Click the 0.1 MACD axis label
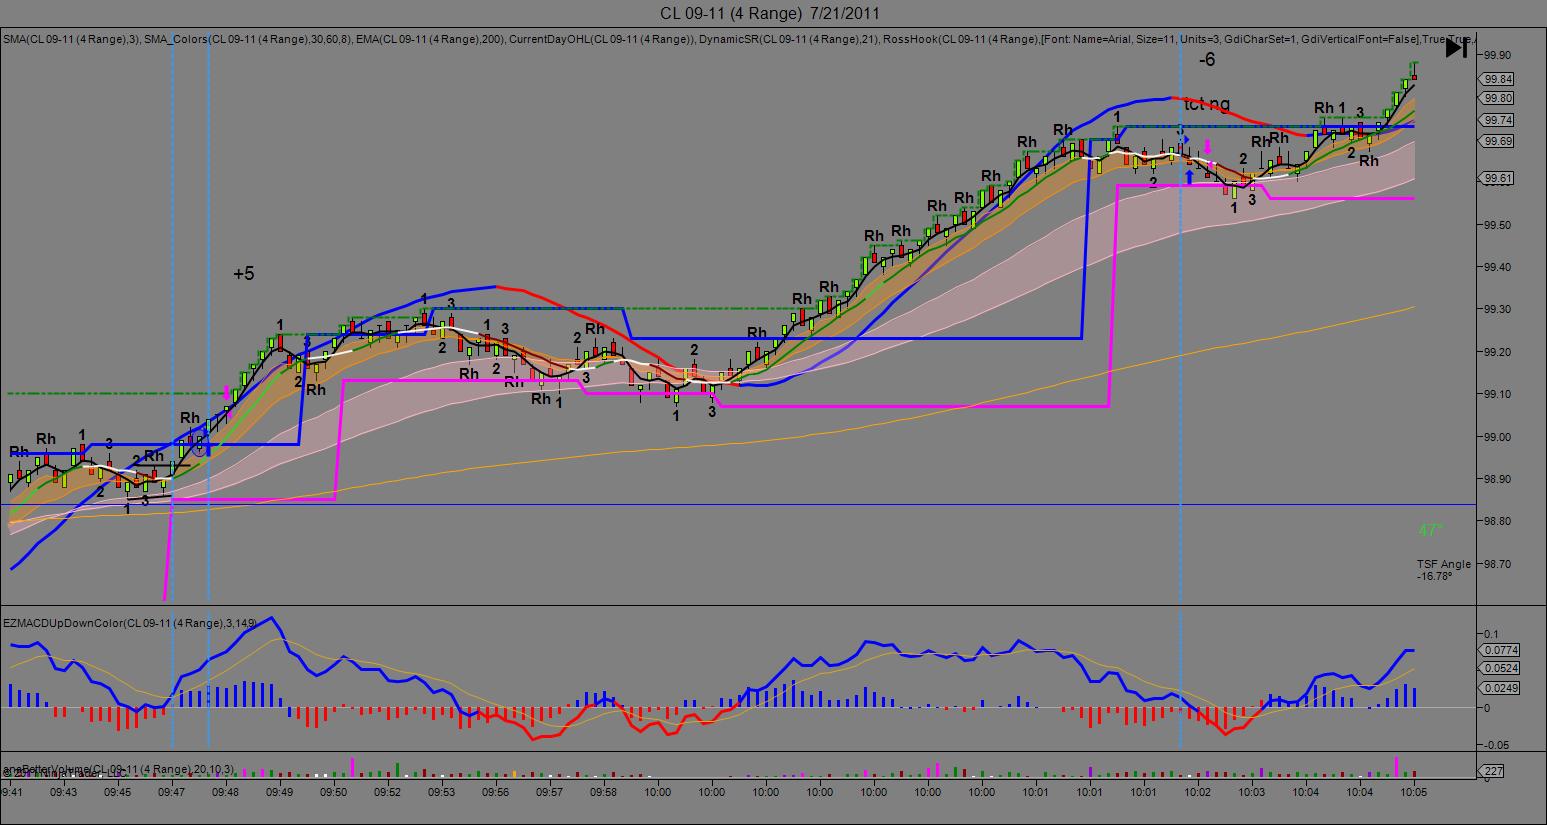Screen dimensions: 1547x825 pyautogui.click(x=1491, y=634)
